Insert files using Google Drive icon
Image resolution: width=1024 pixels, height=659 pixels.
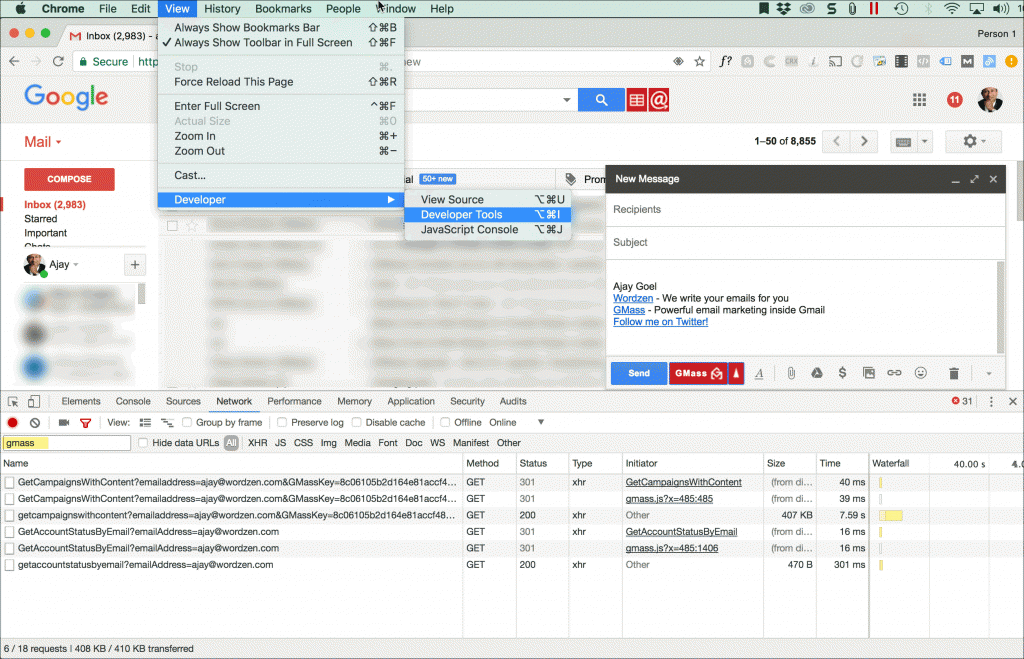pyautogui.click(x=816, y=373)
